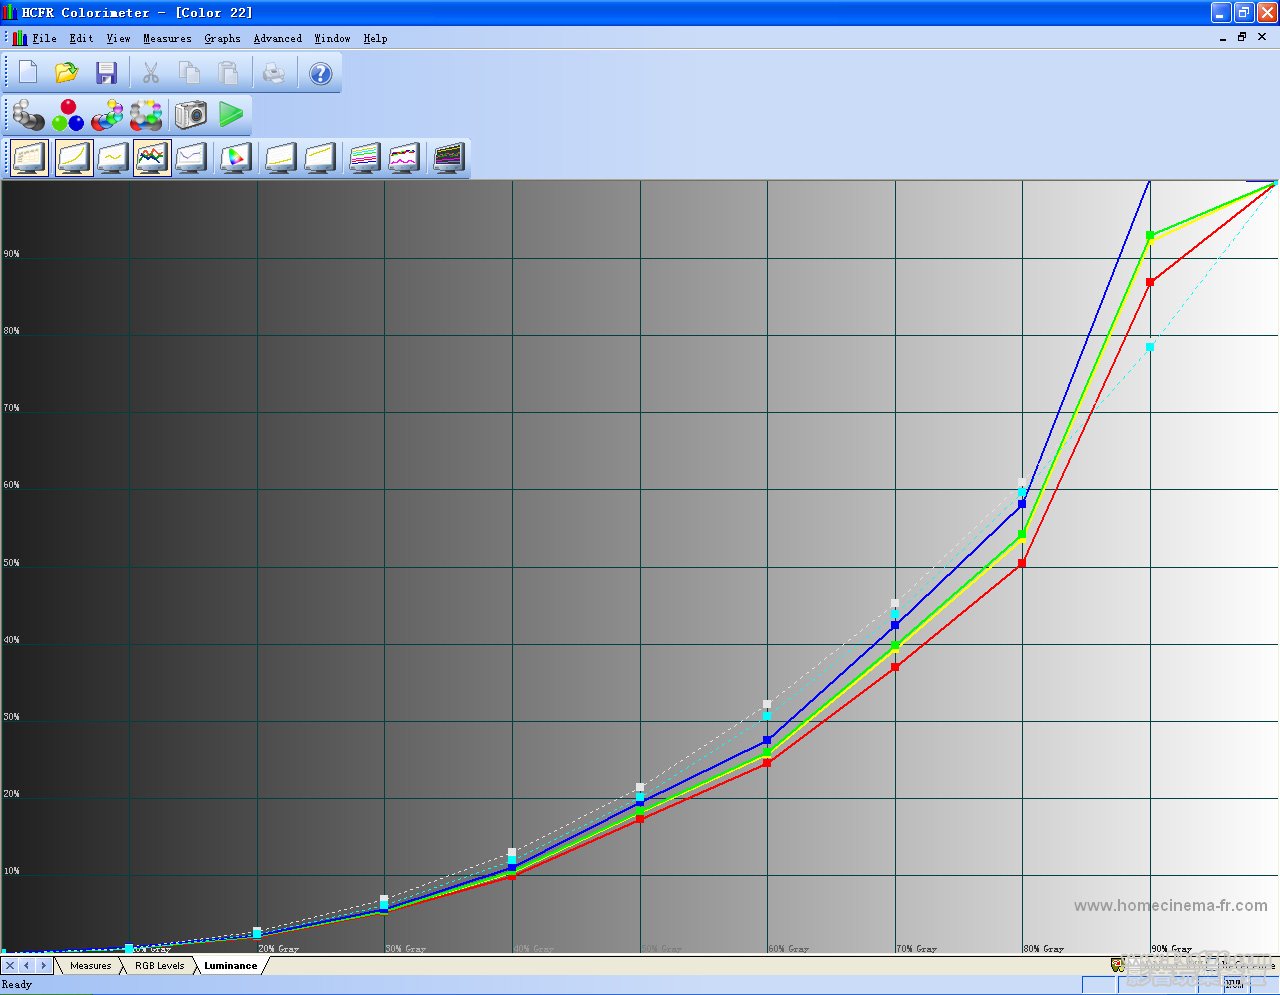Go to next tab with right arrow
The image size is (1280, 995).
[x=43, y=966]
